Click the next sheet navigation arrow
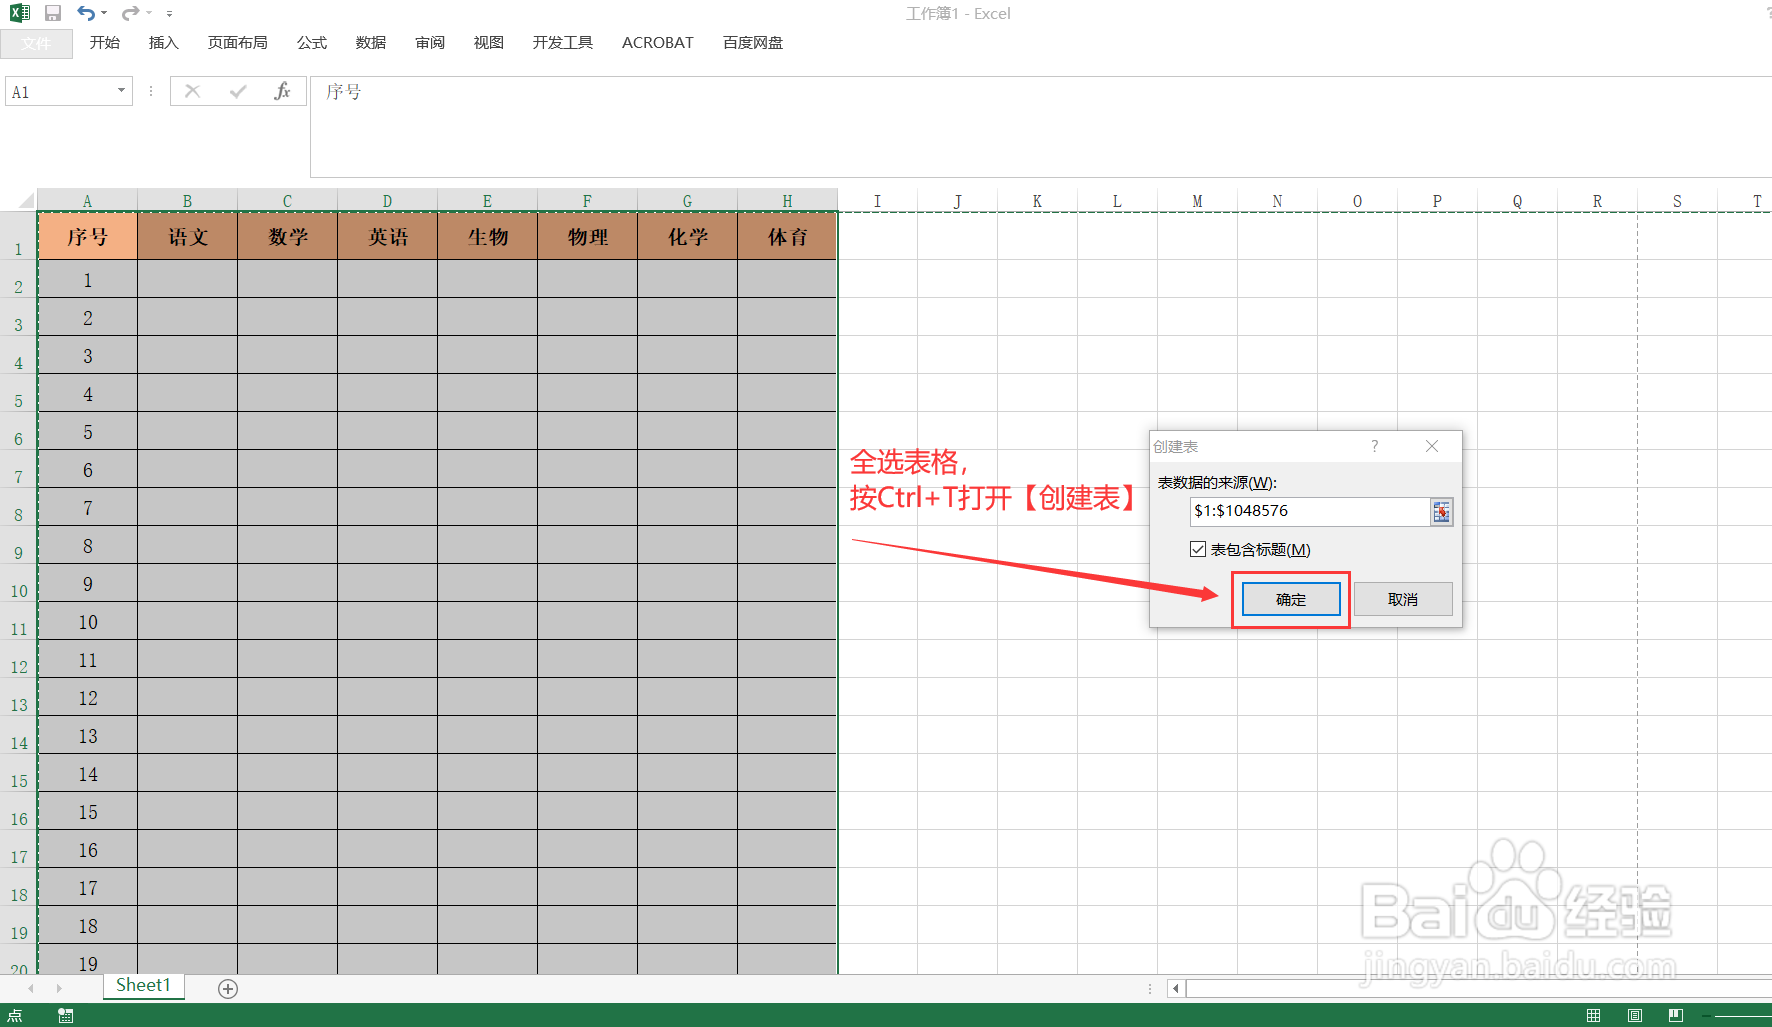This screenshot has width=1772, height=1027. click(59, 988)
